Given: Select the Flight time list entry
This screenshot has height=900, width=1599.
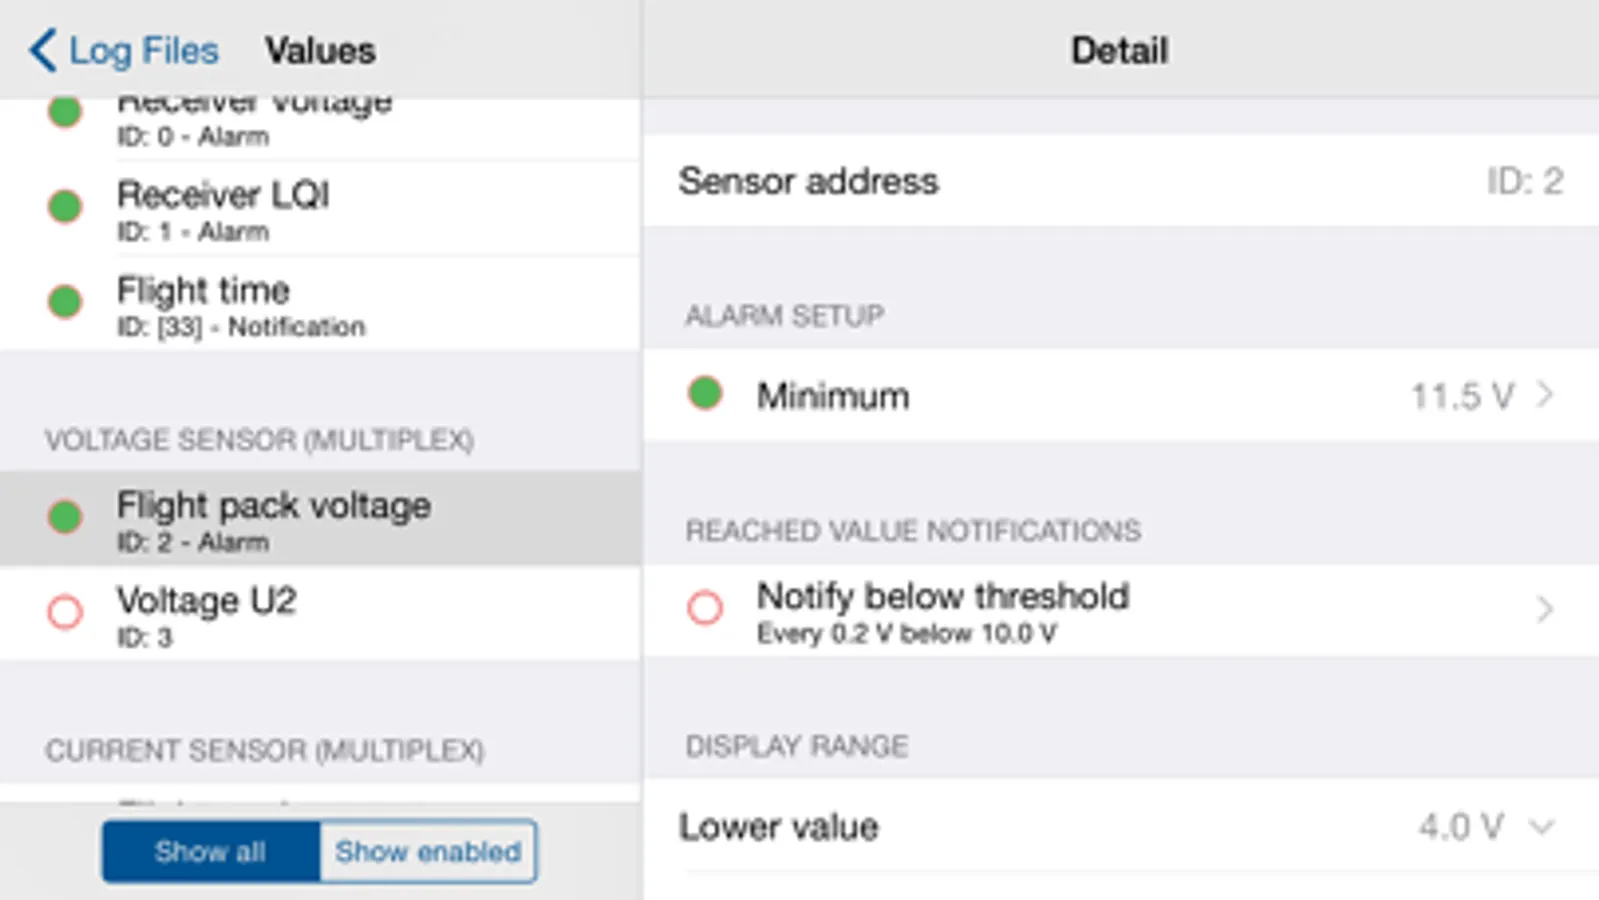Looking at the screenshot, I should click(x=320, y=304).
